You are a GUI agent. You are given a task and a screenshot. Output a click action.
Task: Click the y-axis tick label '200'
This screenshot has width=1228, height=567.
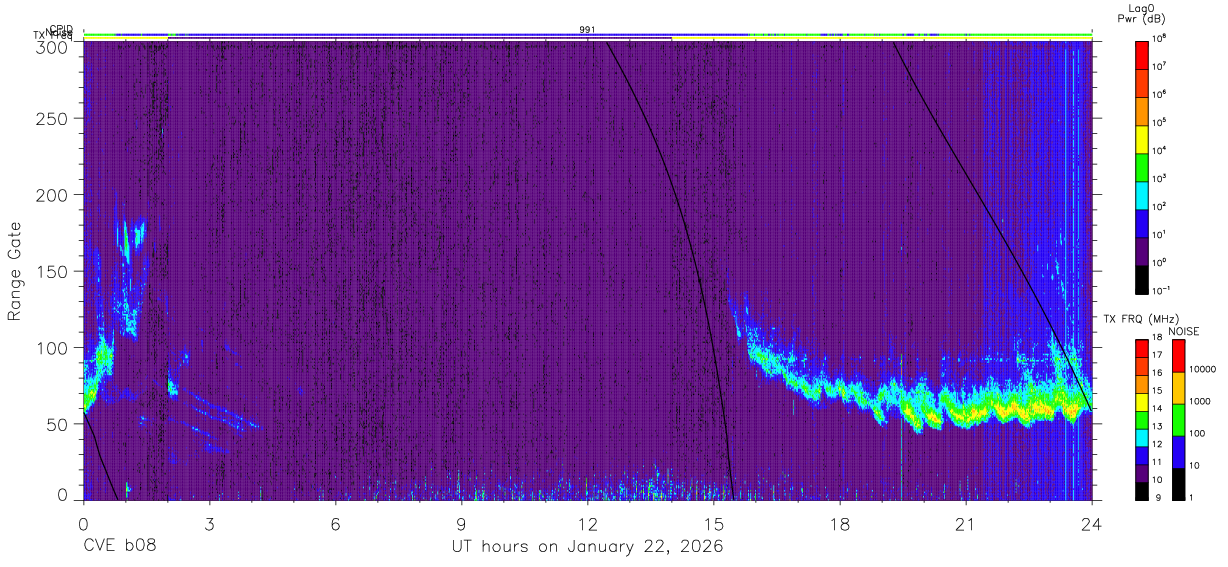(53, 195)
